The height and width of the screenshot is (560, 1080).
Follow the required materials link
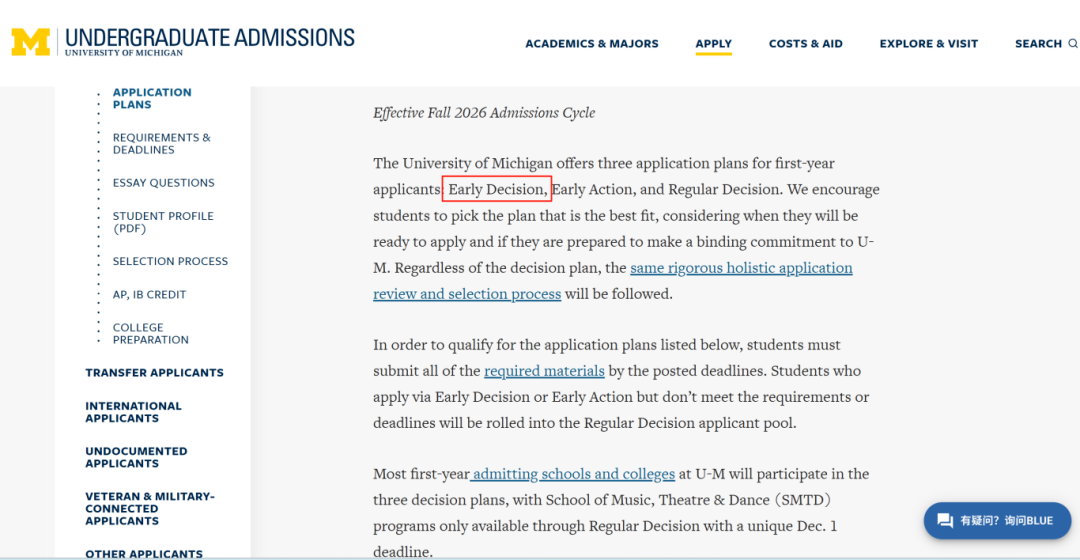tap(544, 371)
